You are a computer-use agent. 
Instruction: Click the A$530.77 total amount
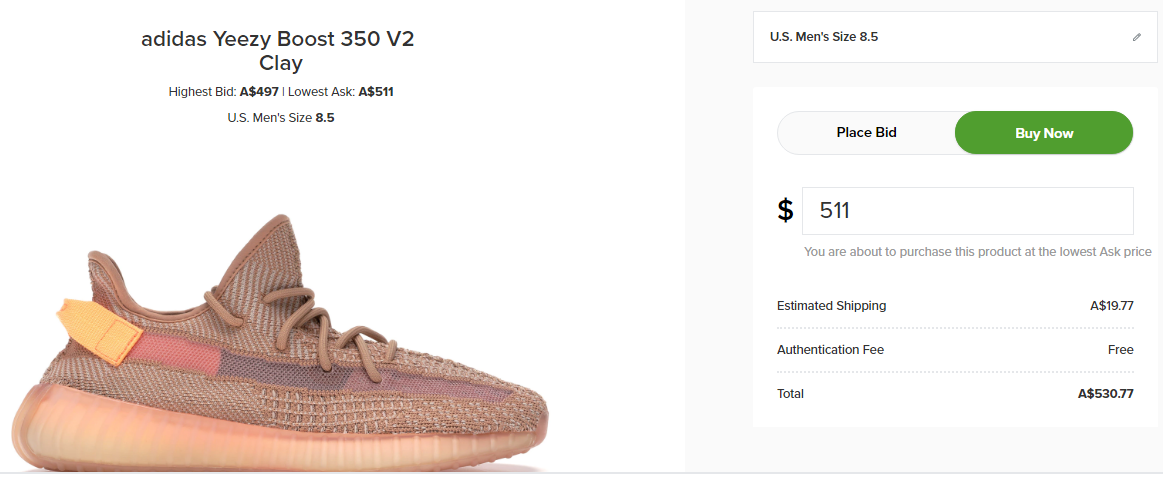pos(1105,394)
